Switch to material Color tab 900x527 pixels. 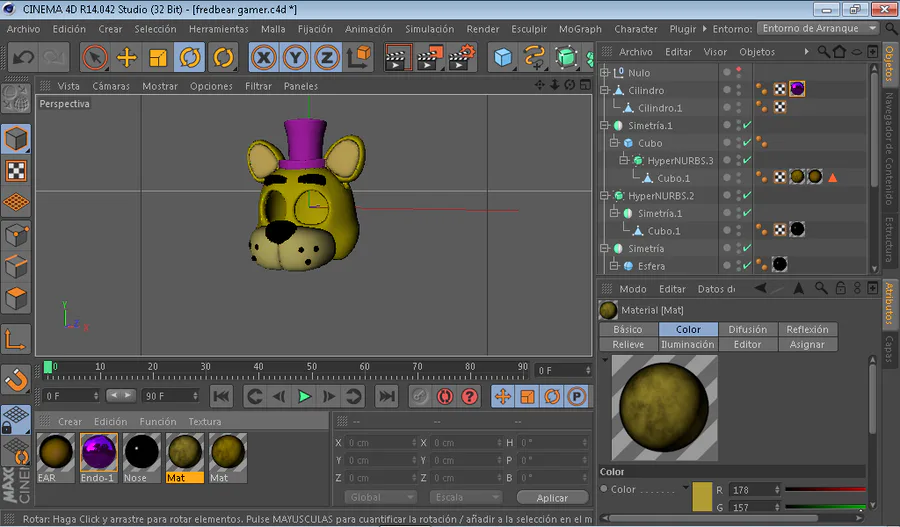[688, 330]
